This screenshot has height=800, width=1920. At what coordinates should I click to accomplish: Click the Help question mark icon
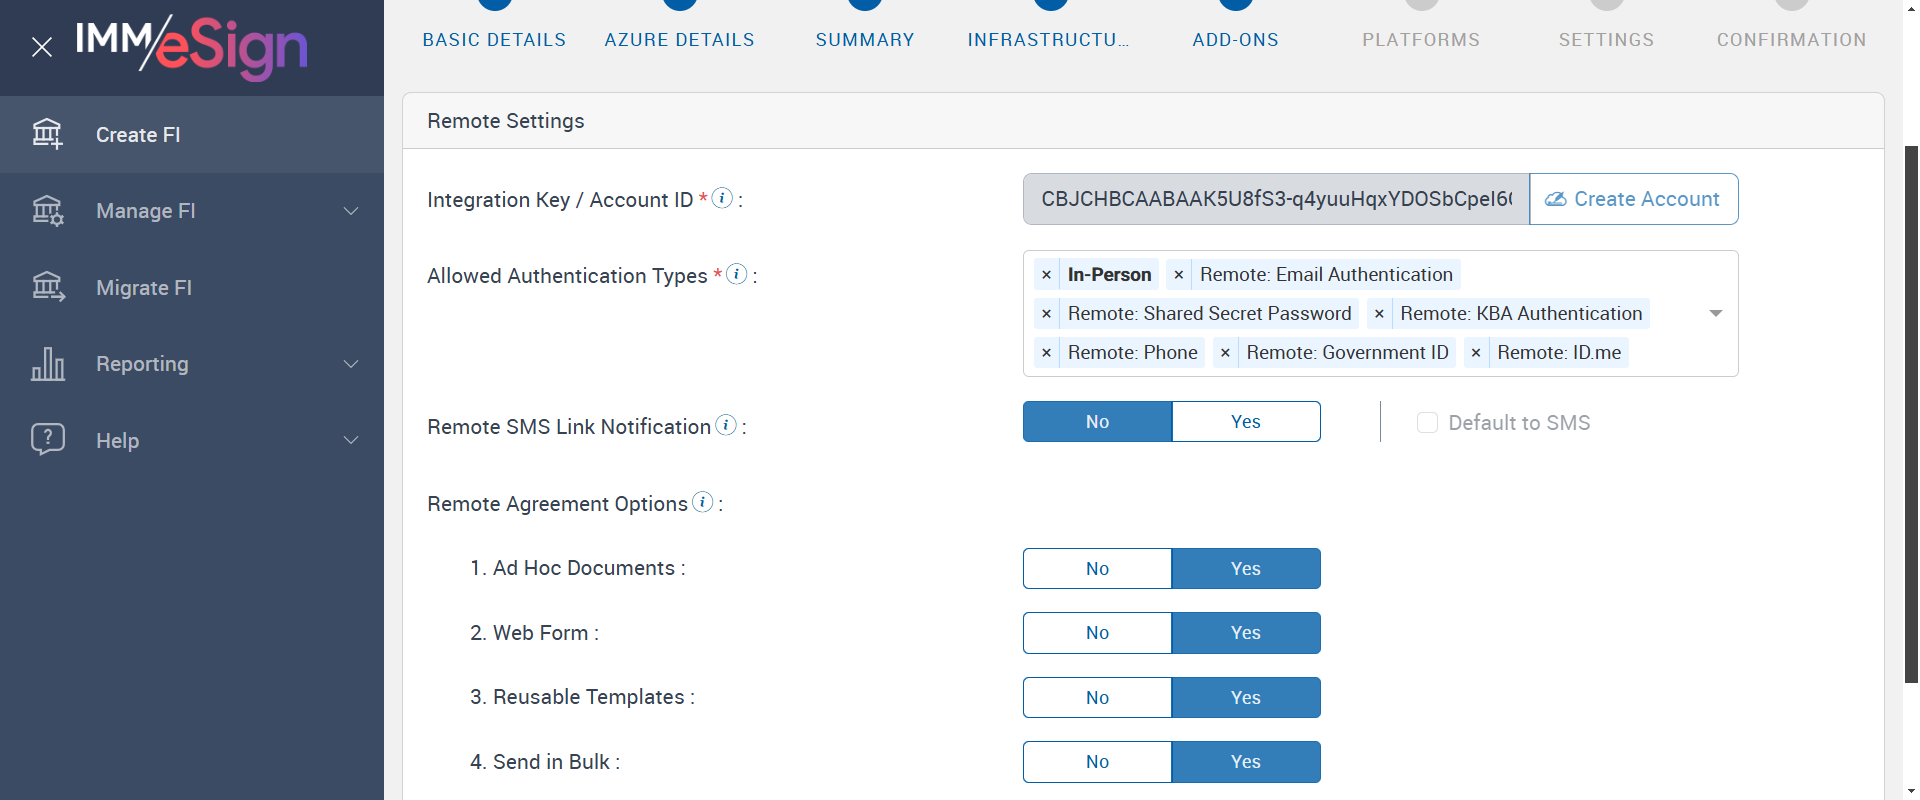pos(47,440)
